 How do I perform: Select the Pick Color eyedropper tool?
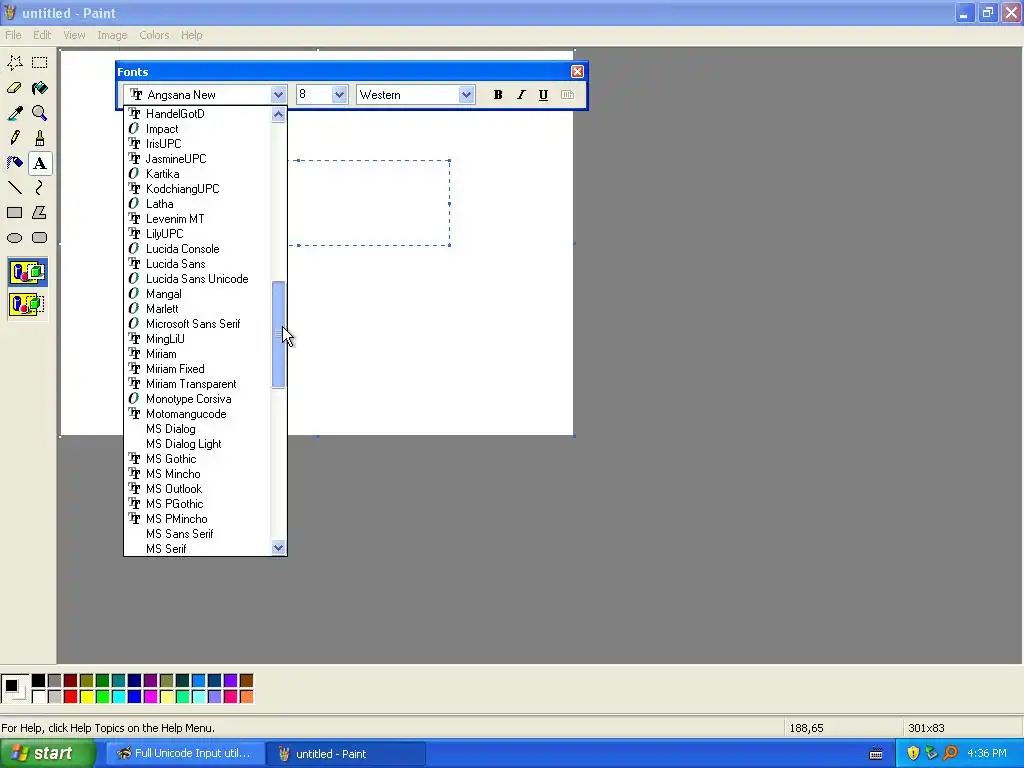click(x=14, y=113)
